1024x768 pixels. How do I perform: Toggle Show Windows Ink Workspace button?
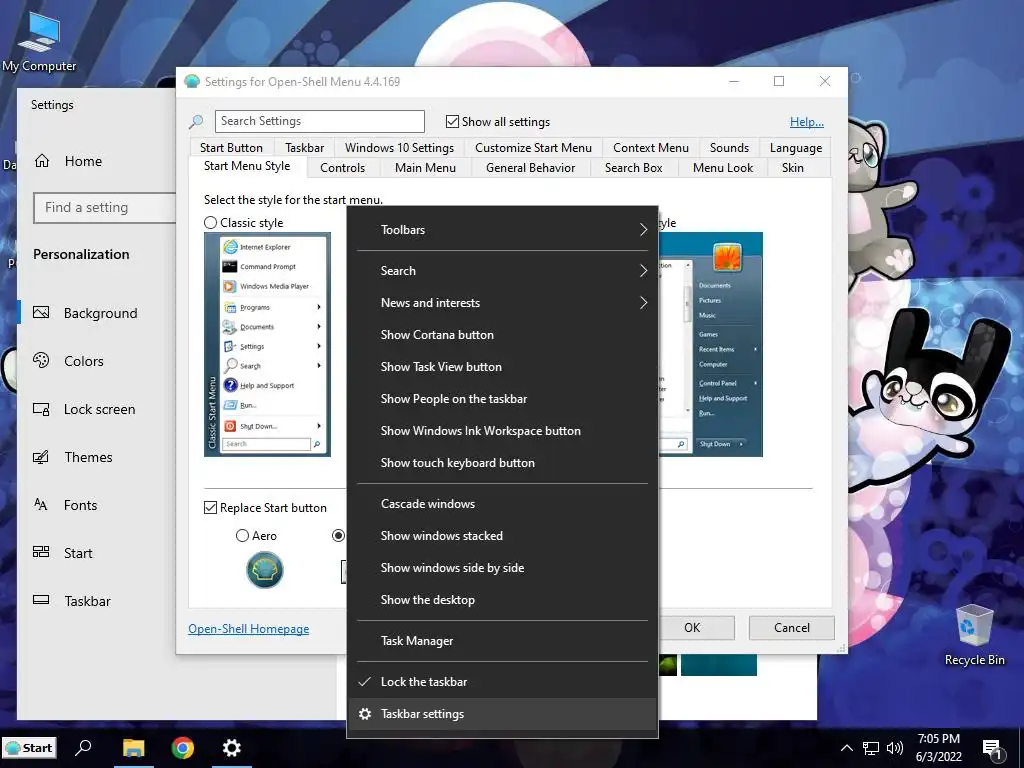502,430
